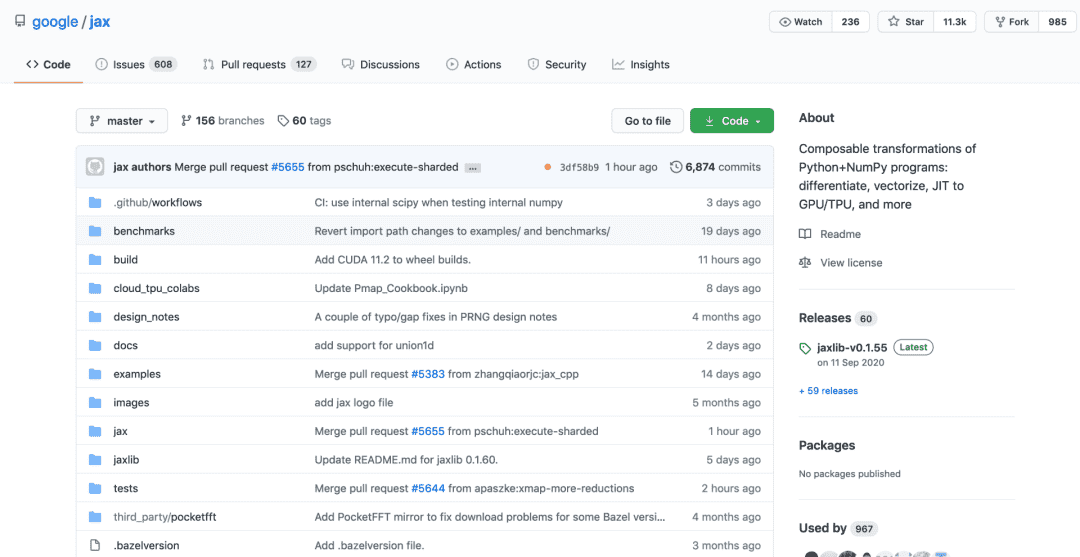1080x557 pixels.
Task: Click the branches icon showing 156 branches
Action: coord(186,121)
